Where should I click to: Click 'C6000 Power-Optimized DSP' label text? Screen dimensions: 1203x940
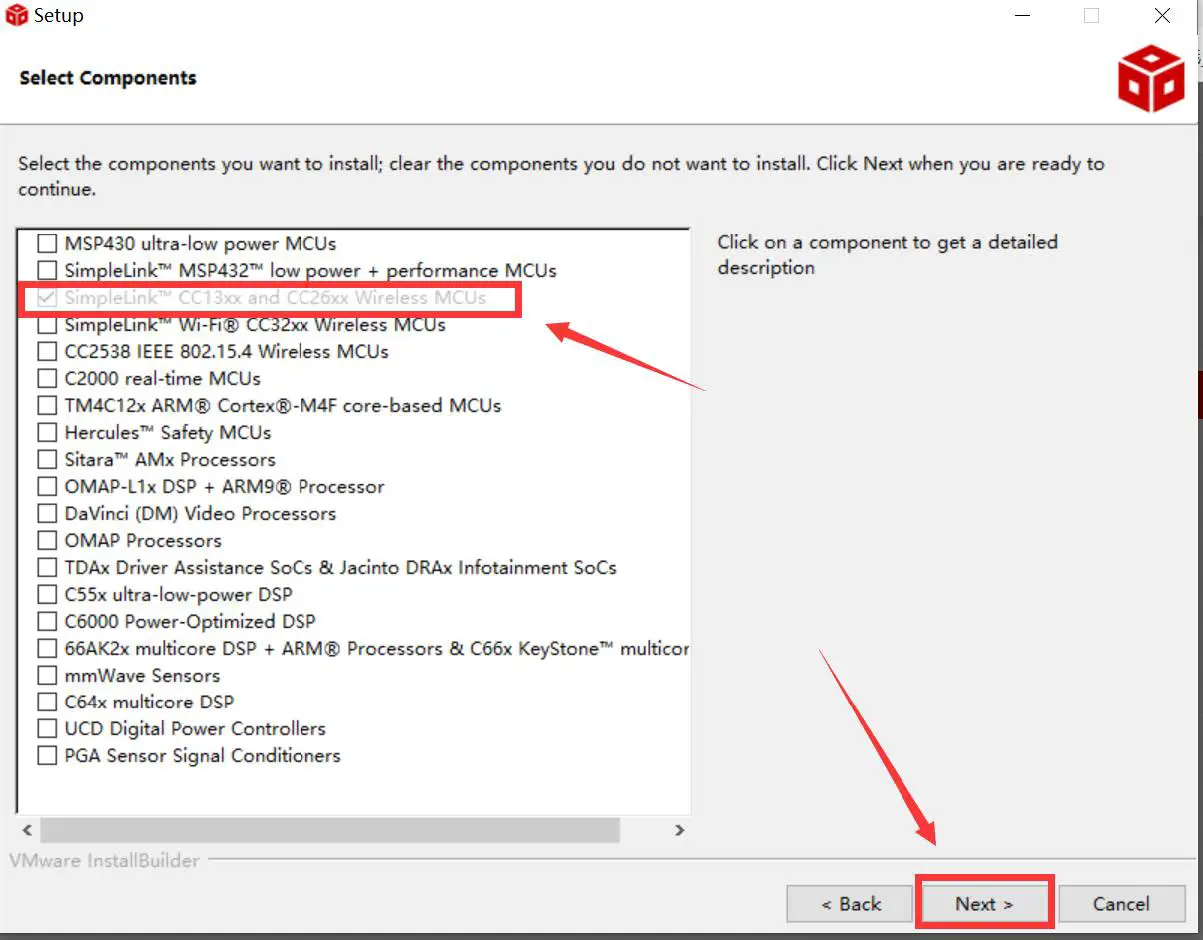190,621
